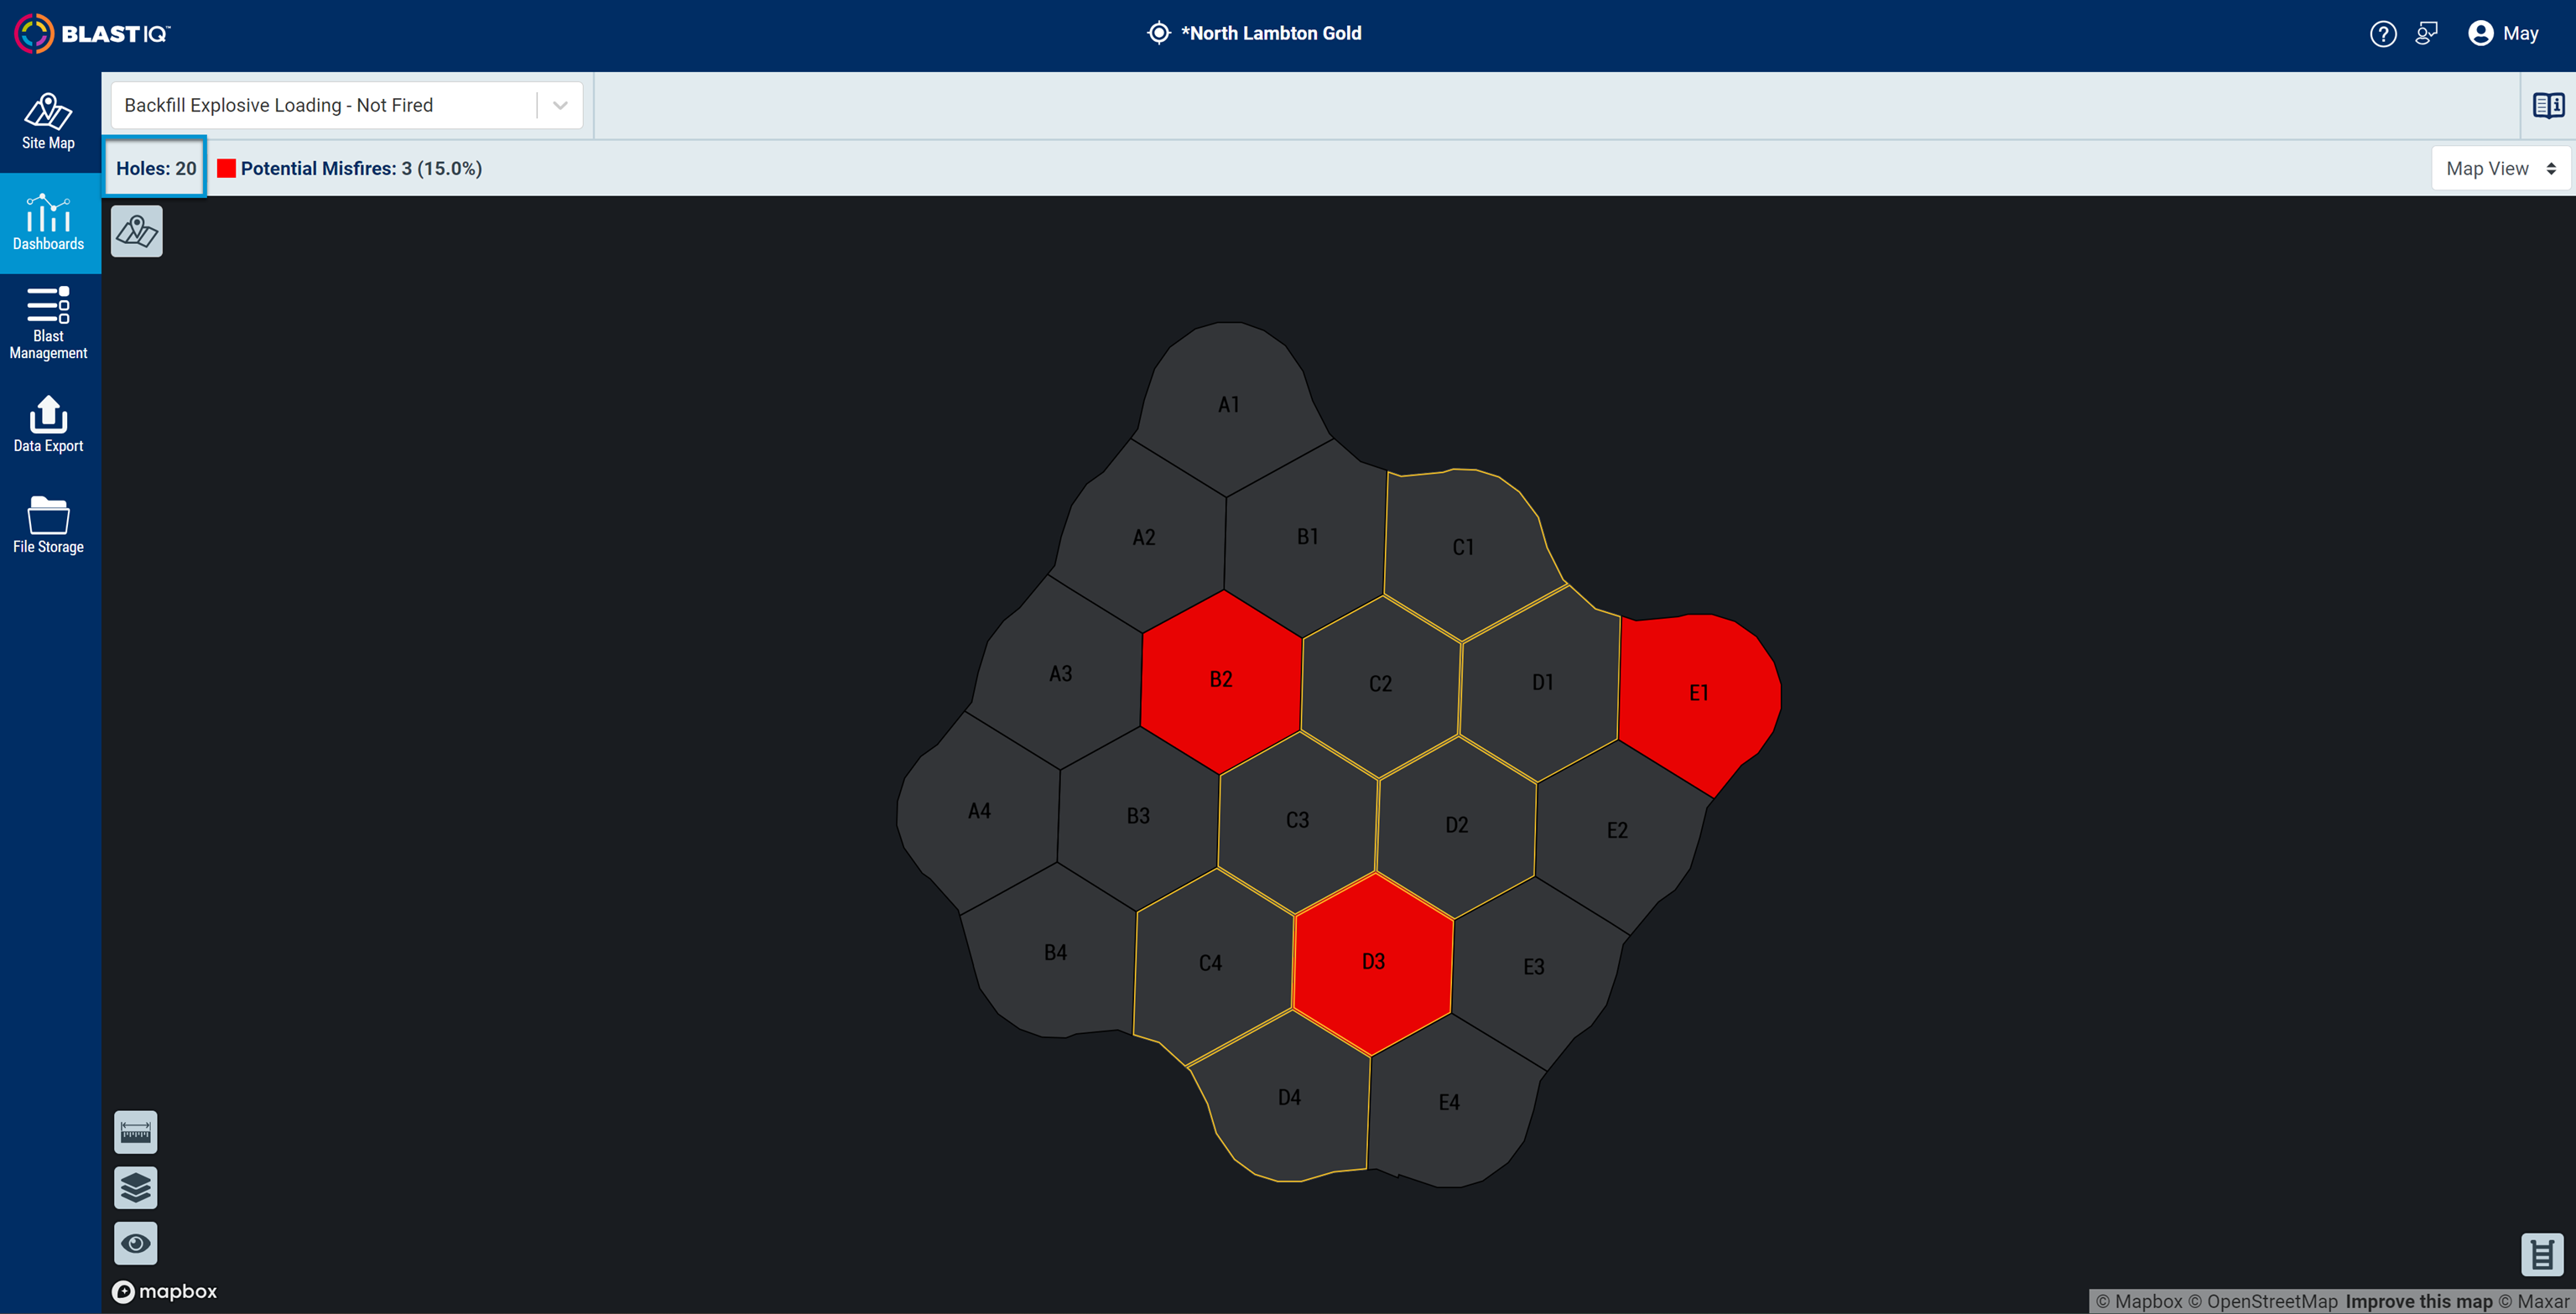Image resolution: width=2576 pixels, height=1314 pixels.
Task: Select hole C3 on the map
Action: click(x=1297, y=821)
